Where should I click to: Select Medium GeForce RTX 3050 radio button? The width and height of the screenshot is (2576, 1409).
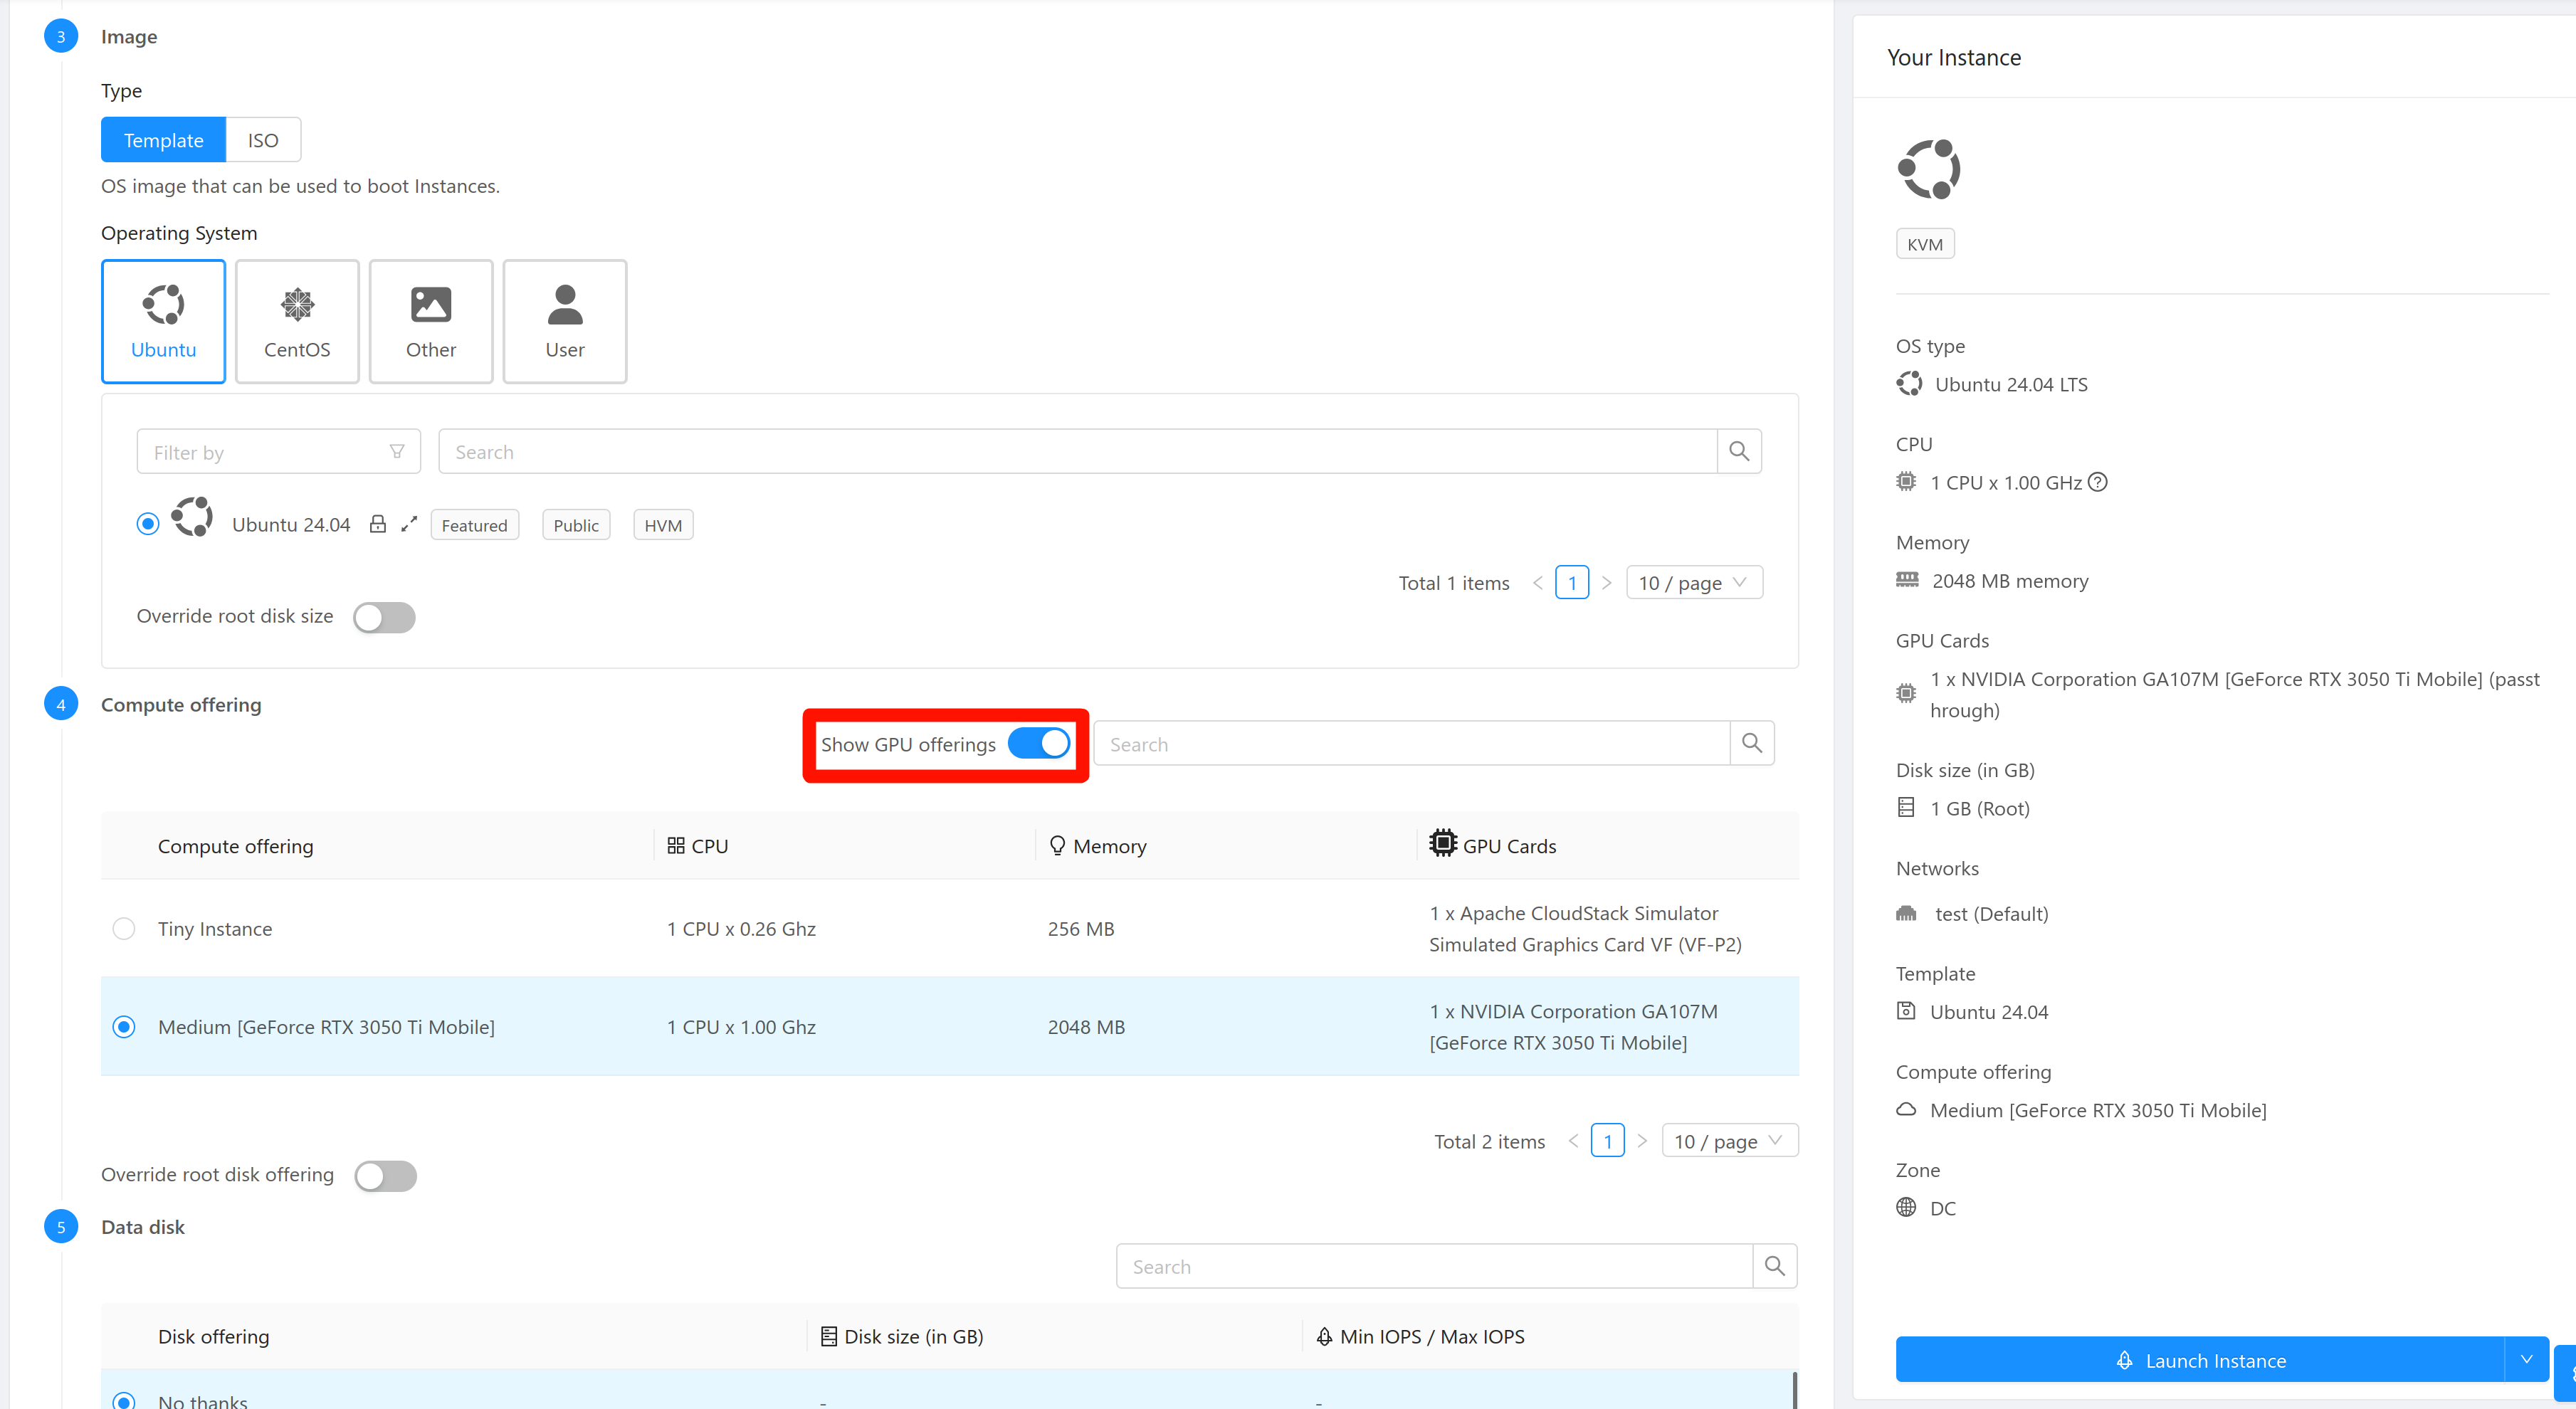point(124,1027)
